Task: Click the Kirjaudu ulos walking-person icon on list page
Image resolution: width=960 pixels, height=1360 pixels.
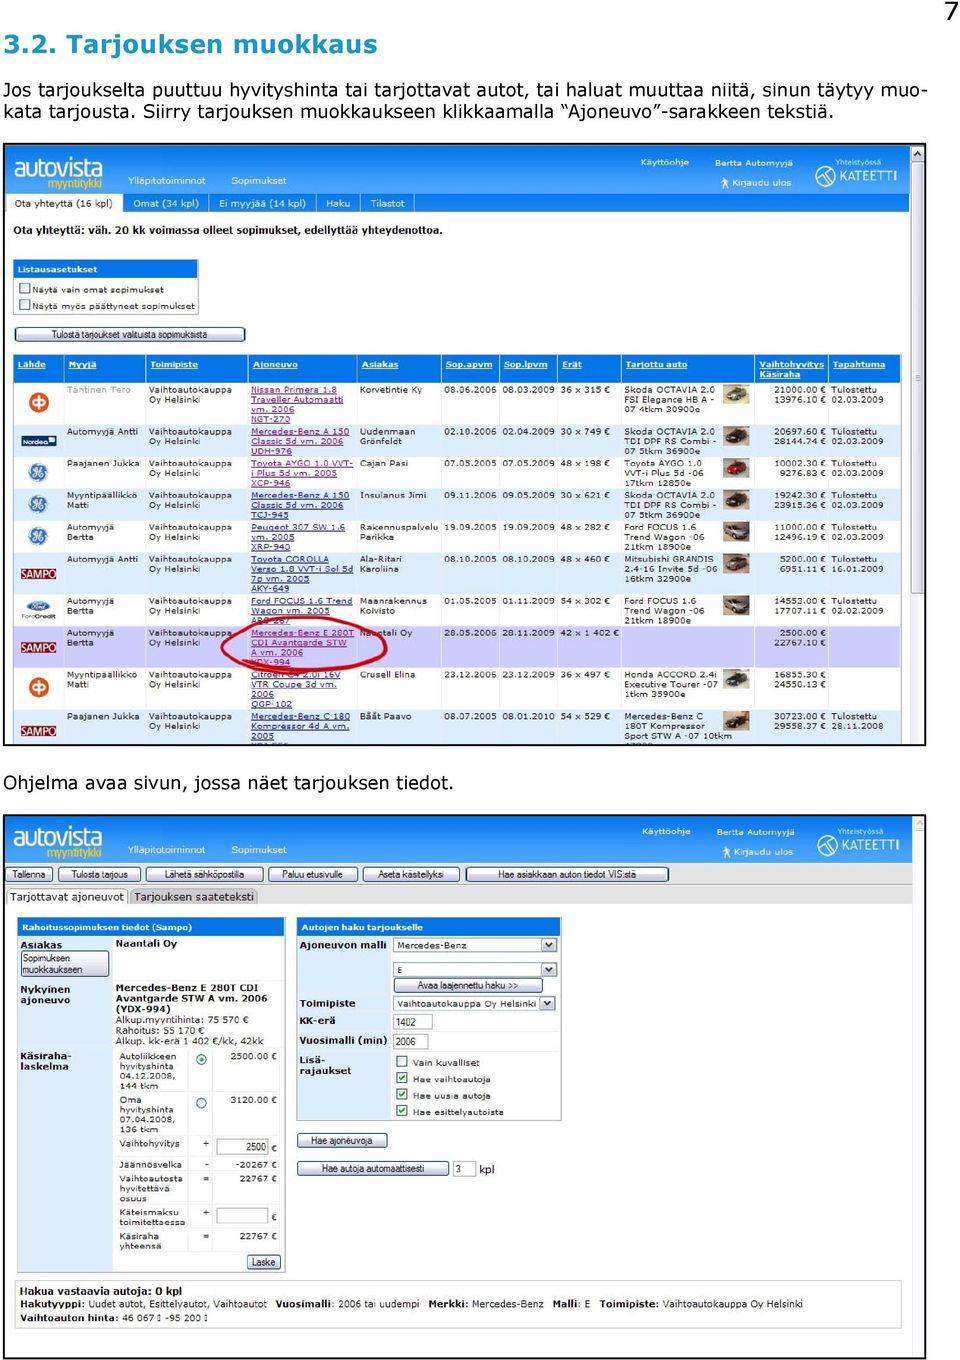Action: coord(725,183)
